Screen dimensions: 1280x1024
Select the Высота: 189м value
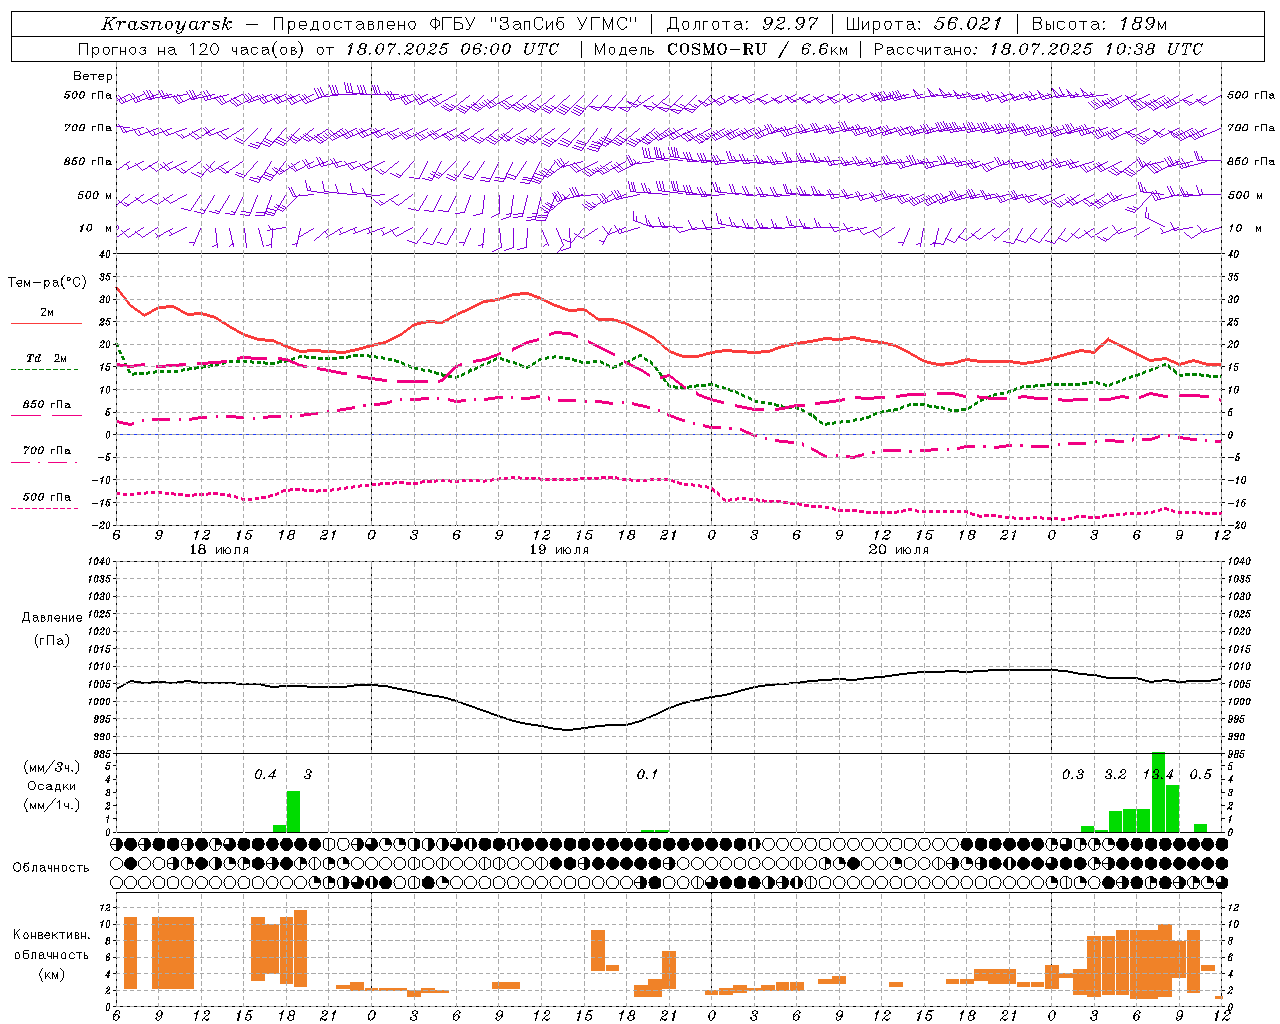click(x=1099, y=24)
